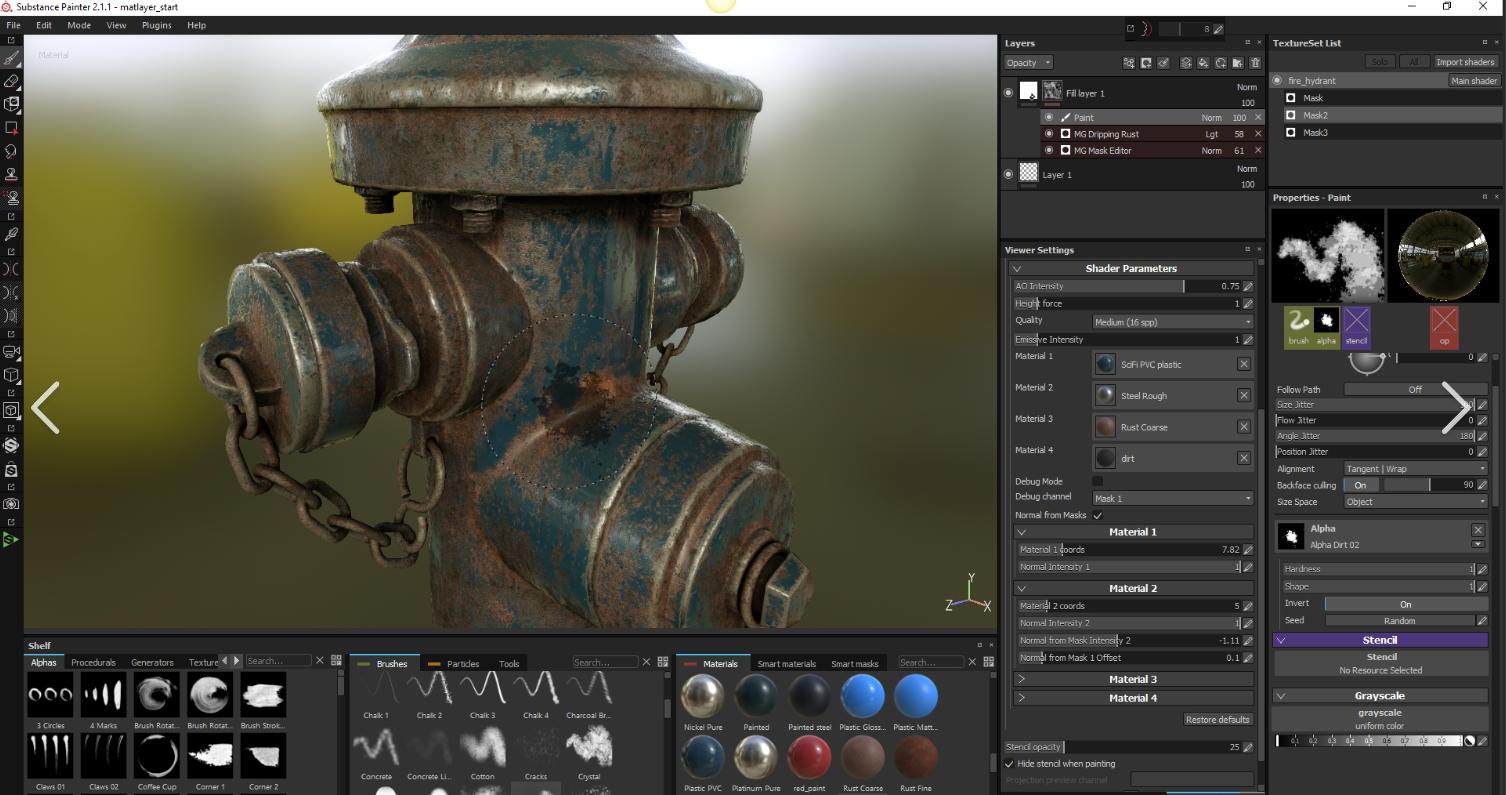The width and height of the screenshot is (1506, 795).
Task: Remove the MG Dripping Rust effect
Action: [1258, 134]
